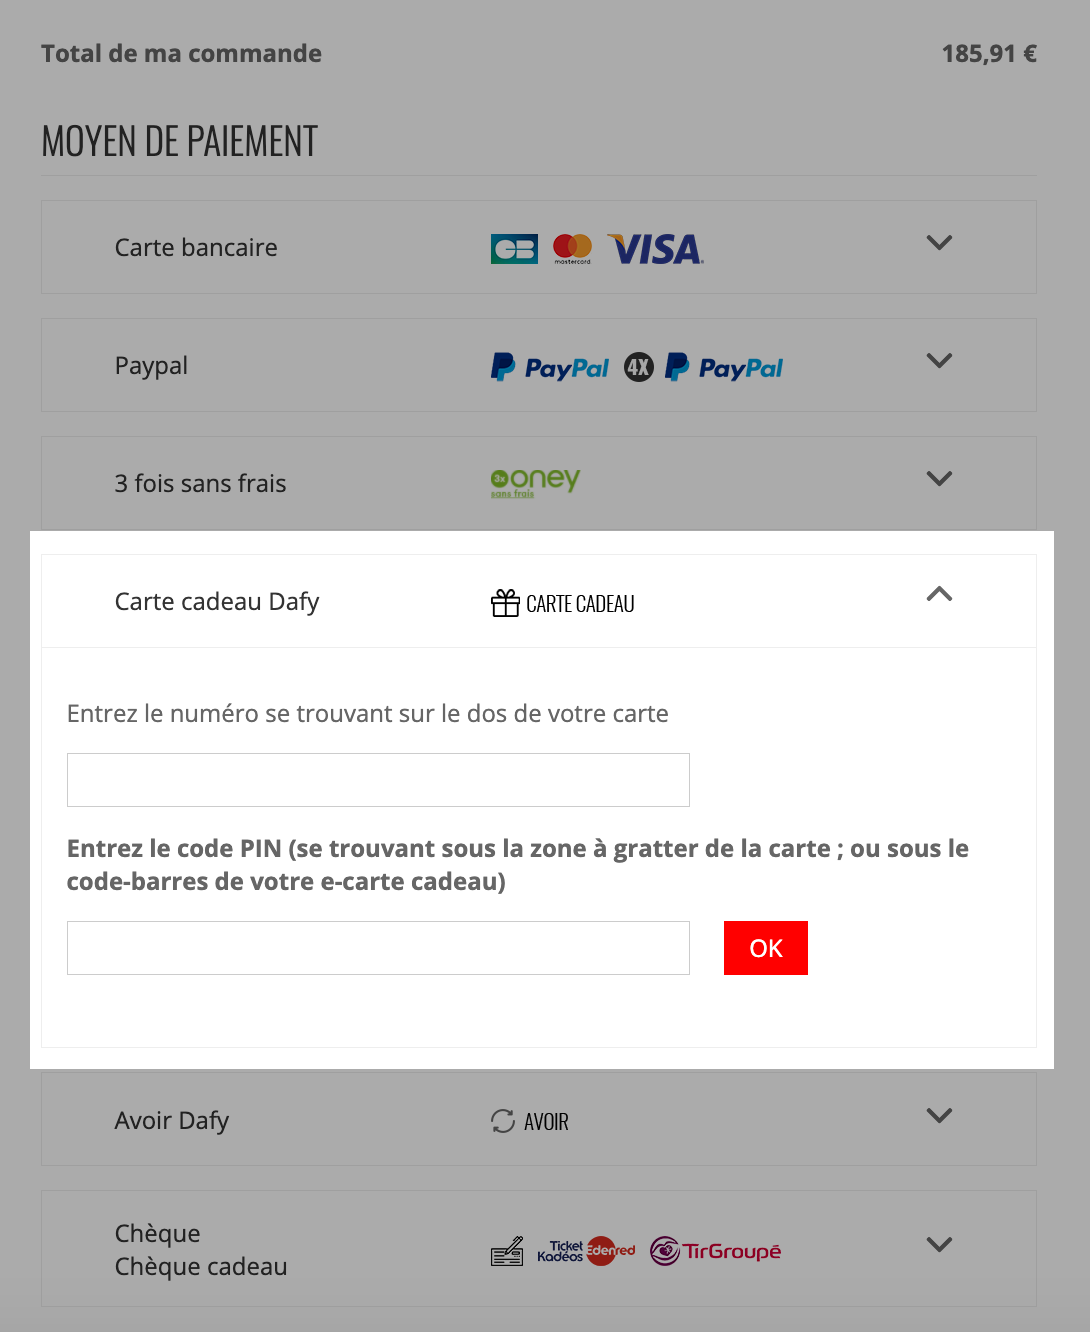Collapse the Carte cadeau Dafy section
Viewport: 1090px width, 1332px height.
click(x=939, y=594)
